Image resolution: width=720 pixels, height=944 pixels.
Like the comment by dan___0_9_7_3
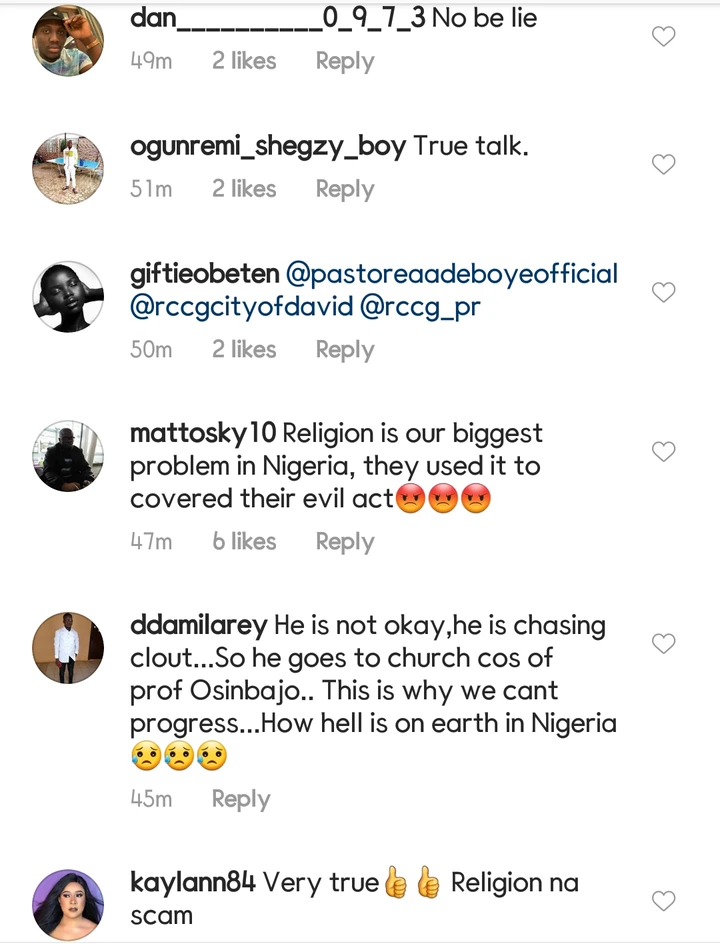[664, 37]
